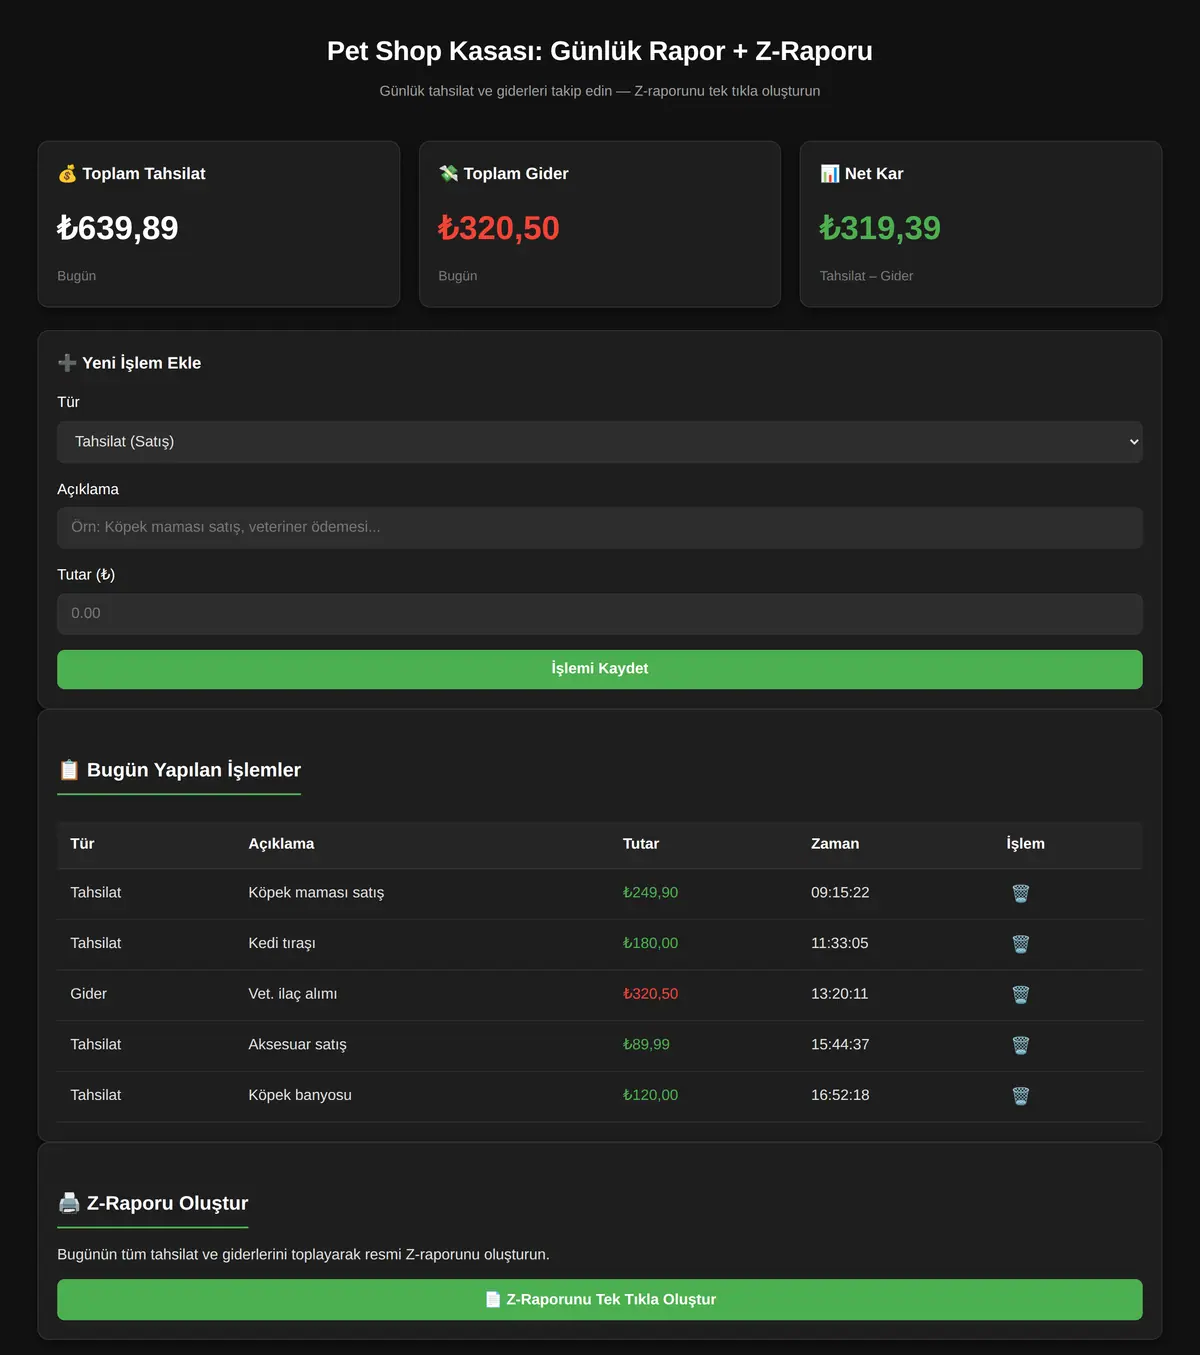Click the Z-Raporu Oluştur section heading
This screenshot has width=1200, height=1355.
153,1203
